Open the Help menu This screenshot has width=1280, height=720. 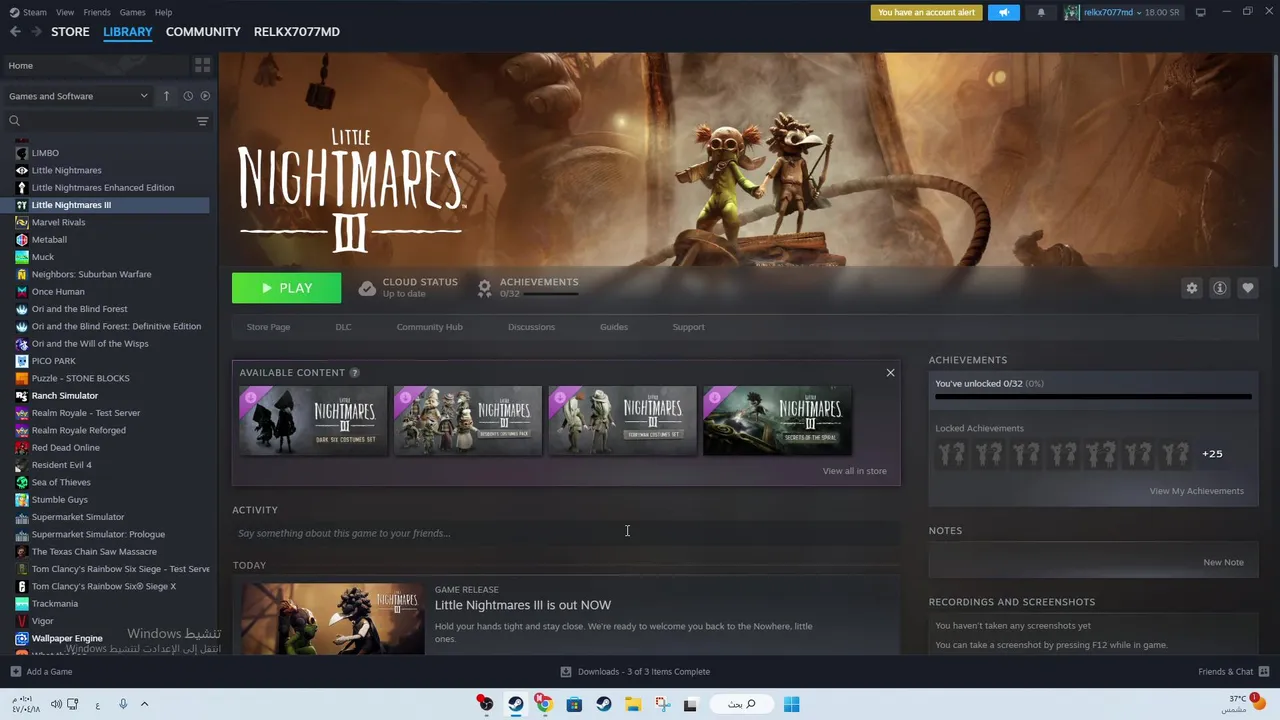tap(163, 12)
